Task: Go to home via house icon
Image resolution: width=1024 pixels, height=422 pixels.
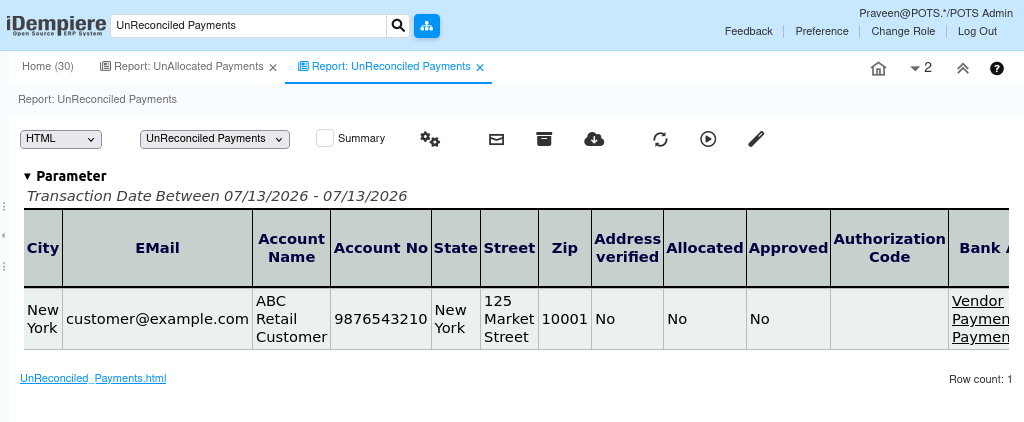Action: 878,69
